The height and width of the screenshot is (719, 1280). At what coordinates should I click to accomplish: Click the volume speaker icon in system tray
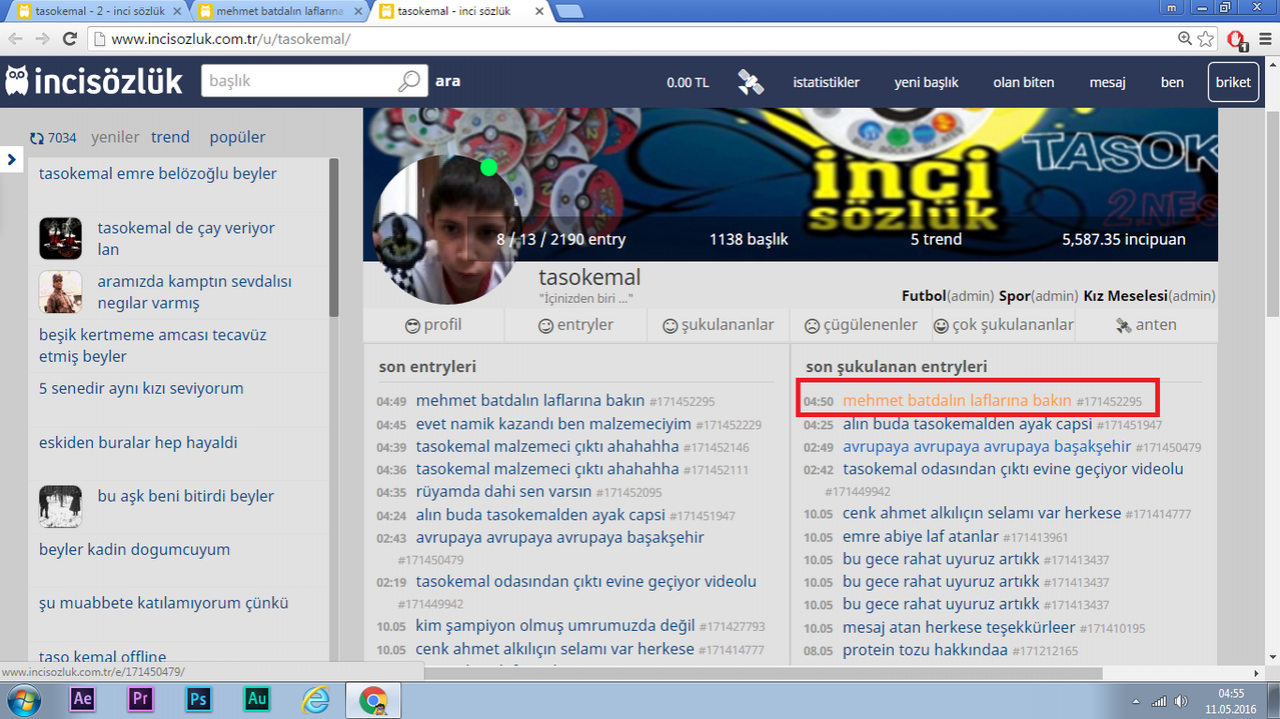pyautogui.click(x=1181, y=700)
